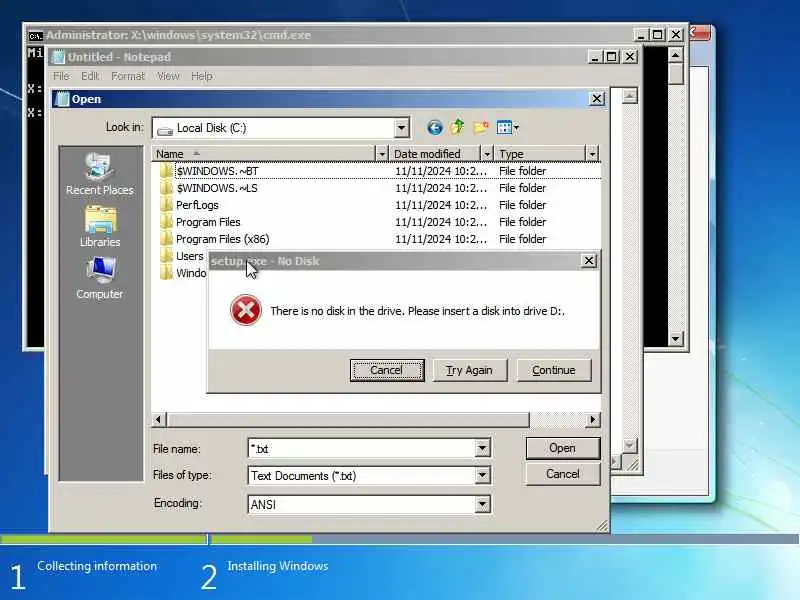Open Notepad's Edit menu

point(90,76)
